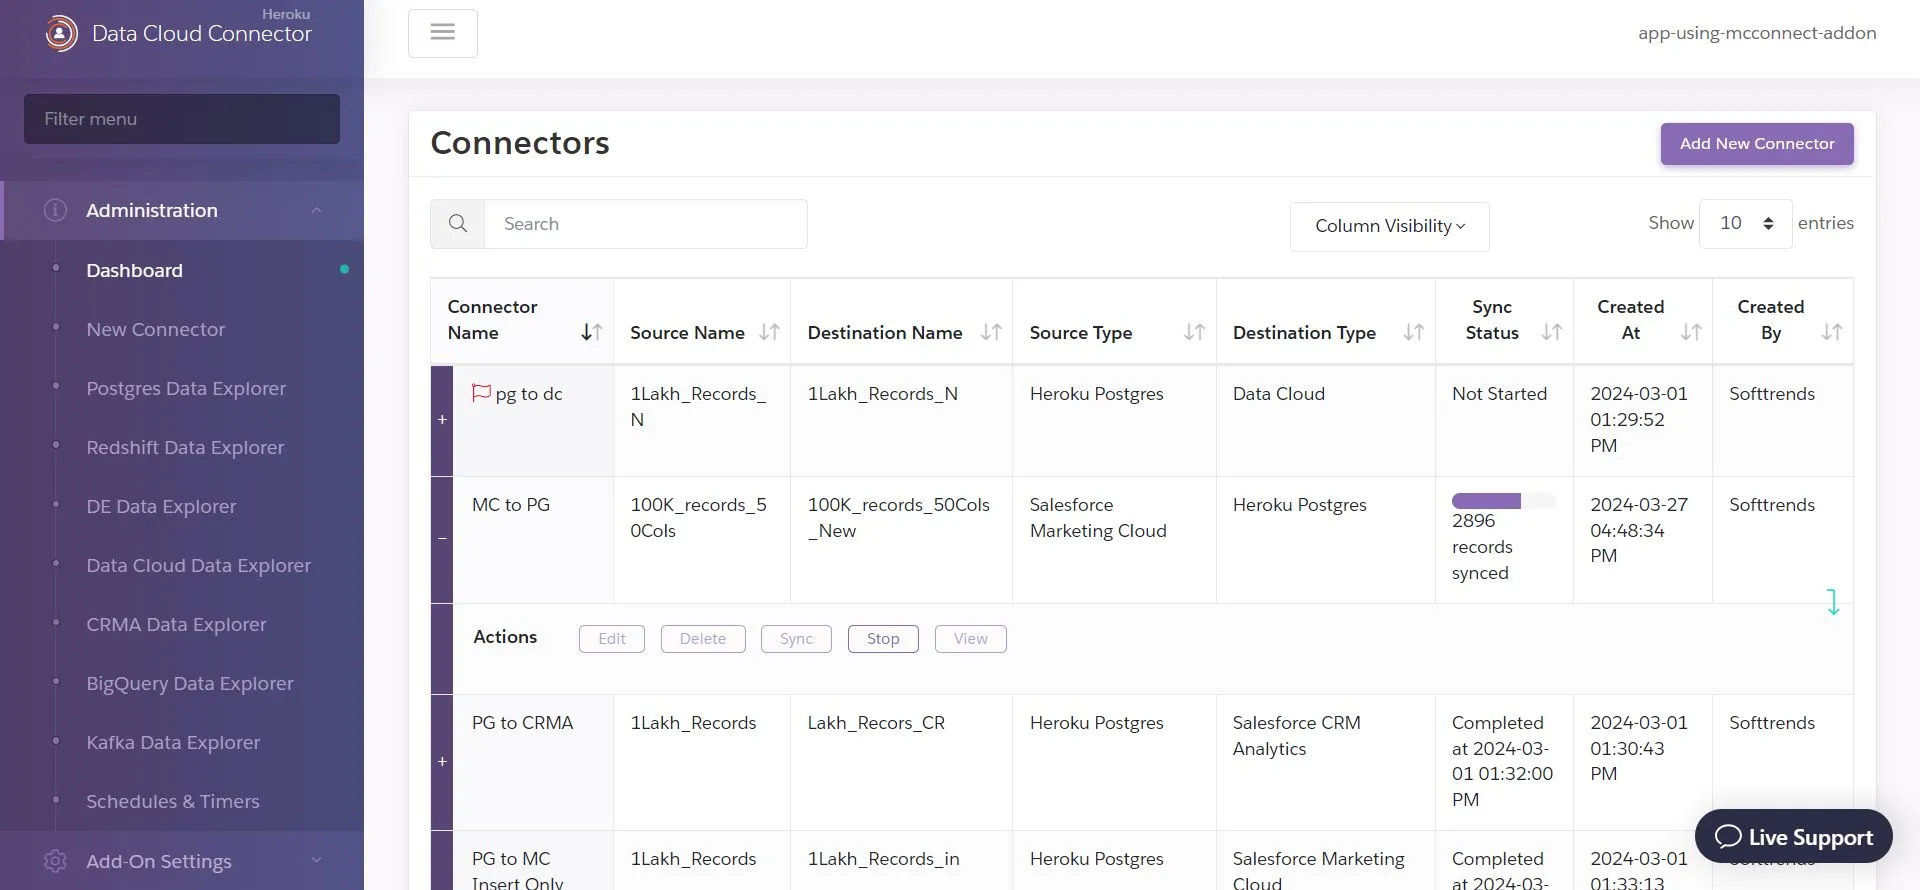Click the Administration info icon
The image size is (1920, 890).
click(55, 210)
